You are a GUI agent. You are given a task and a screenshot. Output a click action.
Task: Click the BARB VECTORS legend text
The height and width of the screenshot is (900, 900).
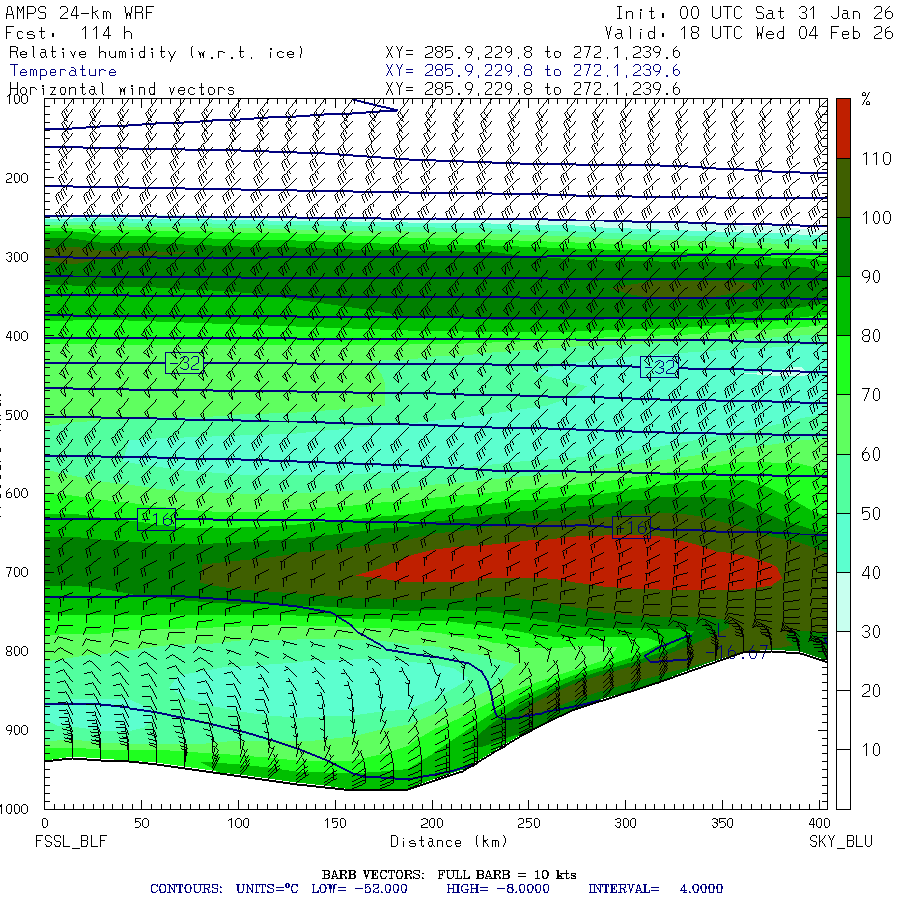(449, 875)
